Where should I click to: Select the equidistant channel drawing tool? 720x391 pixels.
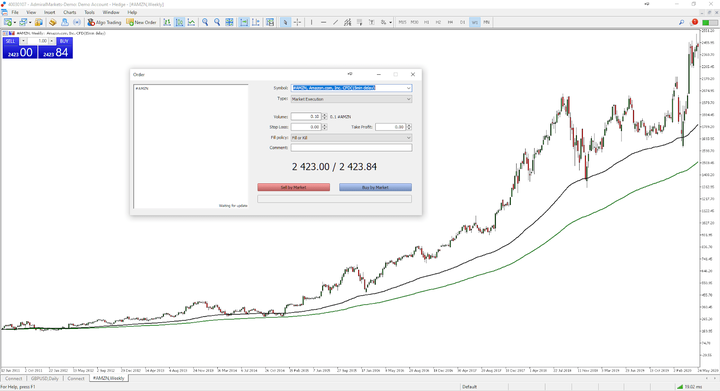[x=348, y=22]
